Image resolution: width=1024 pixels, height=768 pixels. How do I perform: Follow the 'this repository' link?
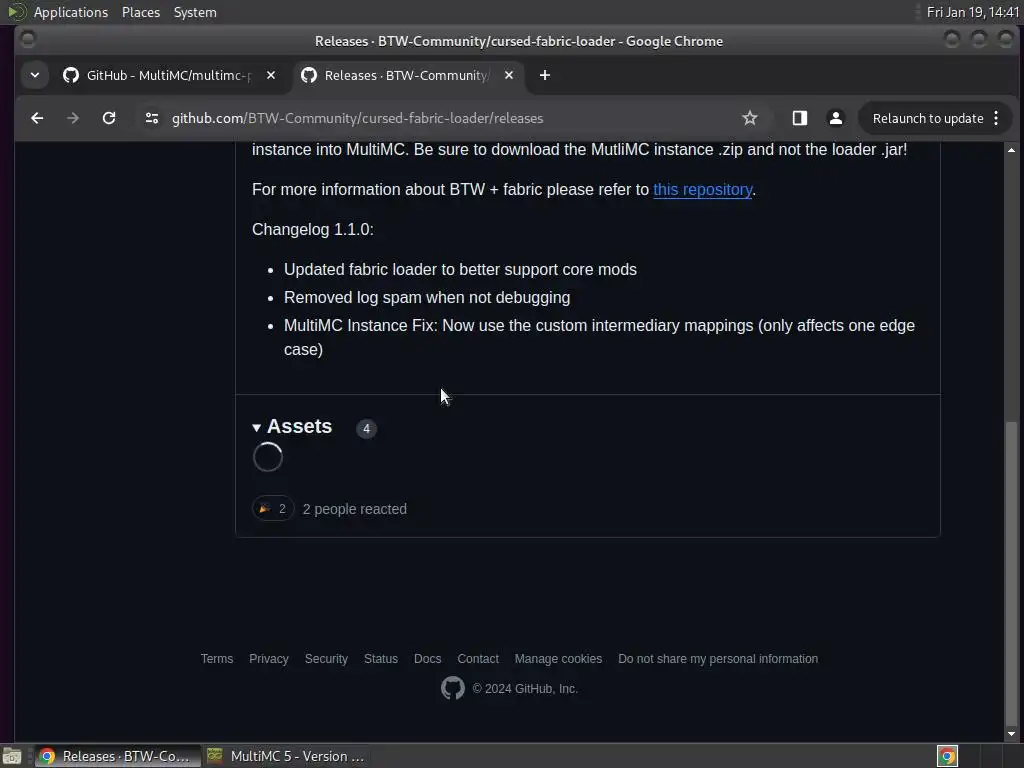[x=702, y=189]
